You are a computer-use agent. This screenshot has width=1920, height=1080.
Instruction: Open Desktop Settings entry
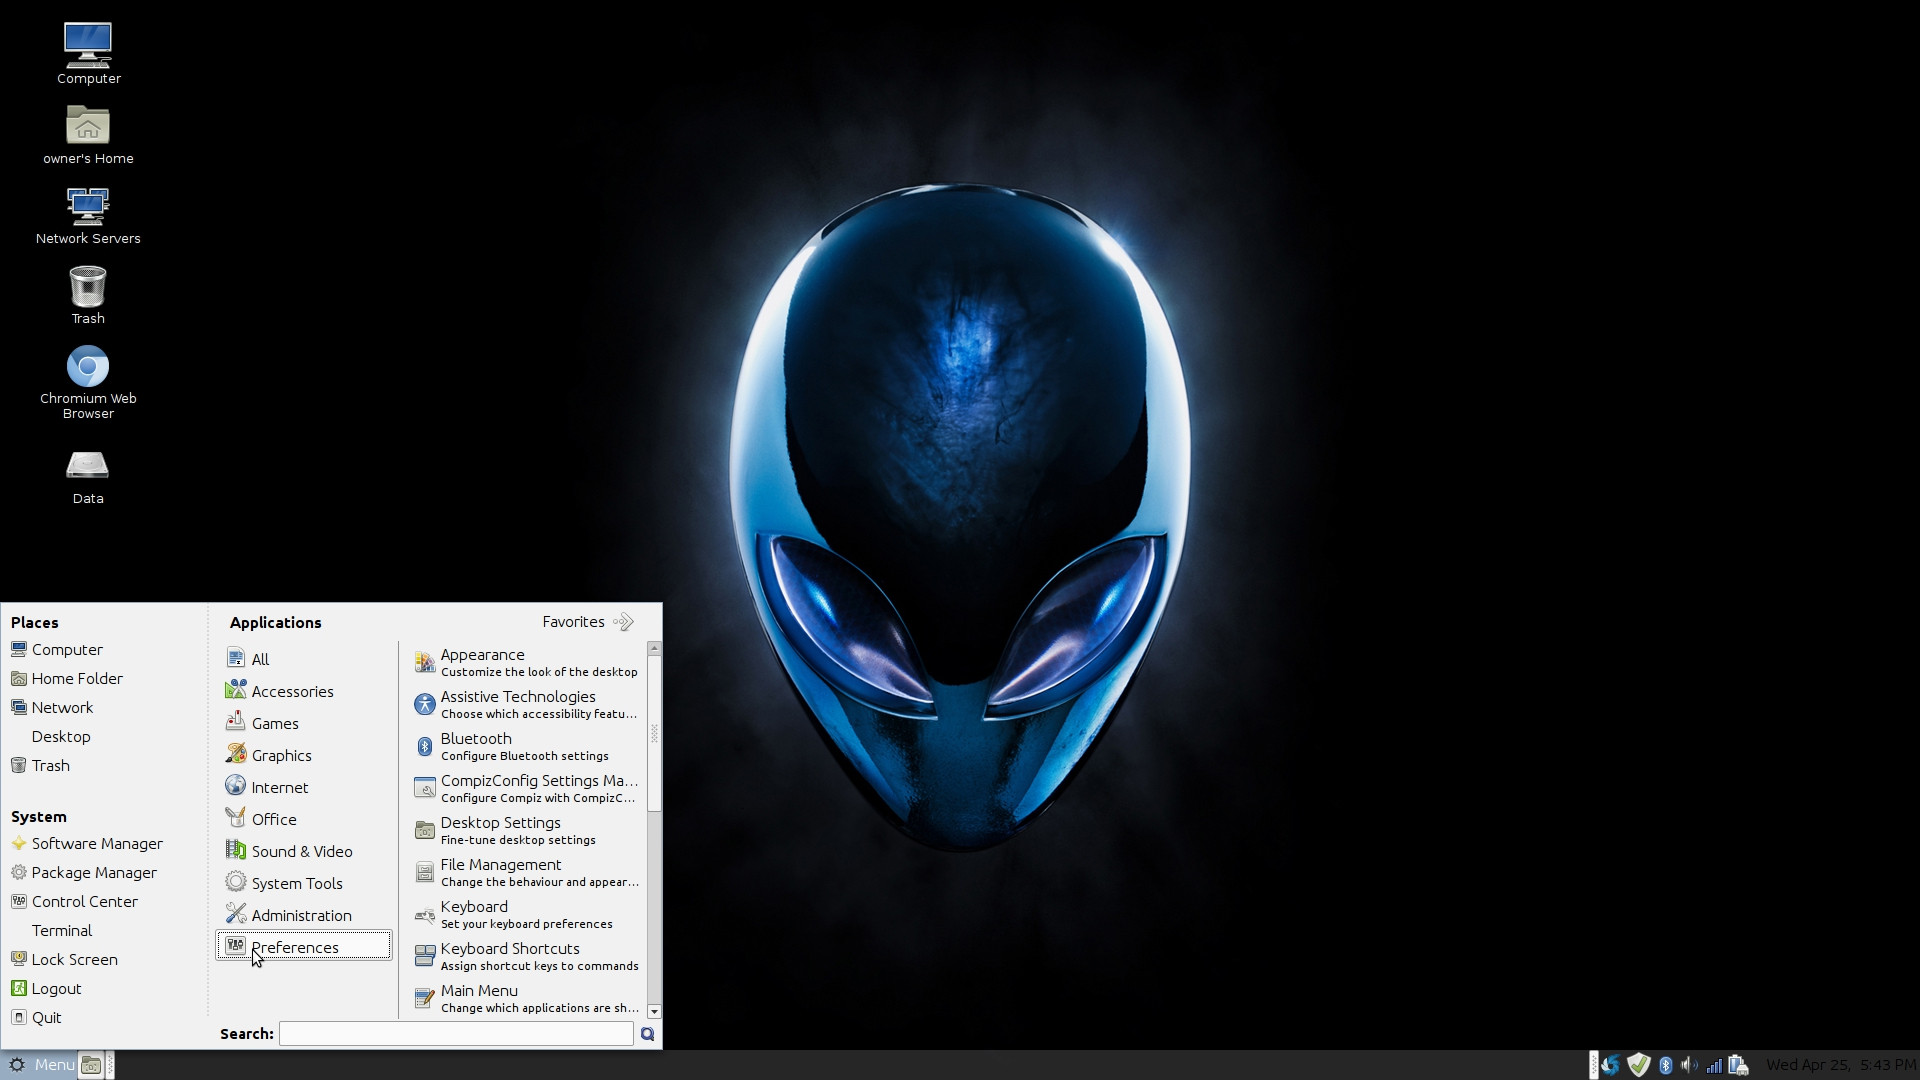click(526, 830)
